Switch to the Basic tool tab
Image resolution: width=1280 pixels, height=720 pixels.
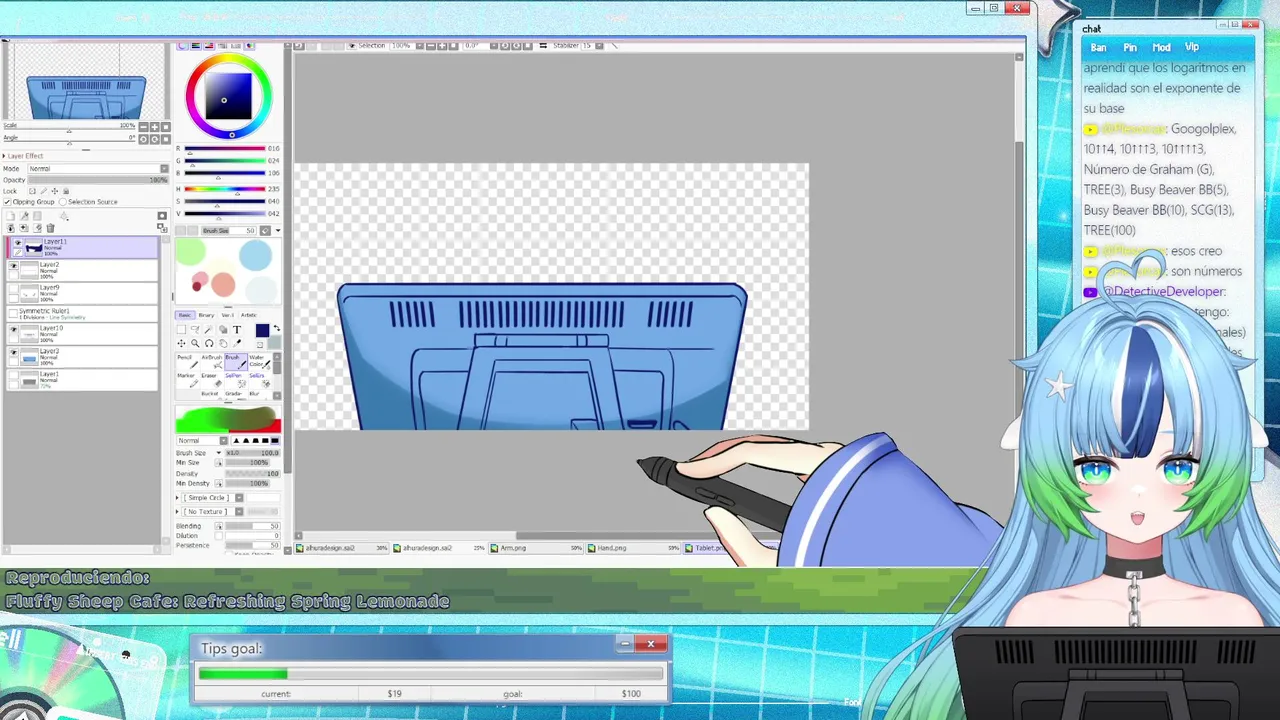pyautogui.click(x=185, y=315)
